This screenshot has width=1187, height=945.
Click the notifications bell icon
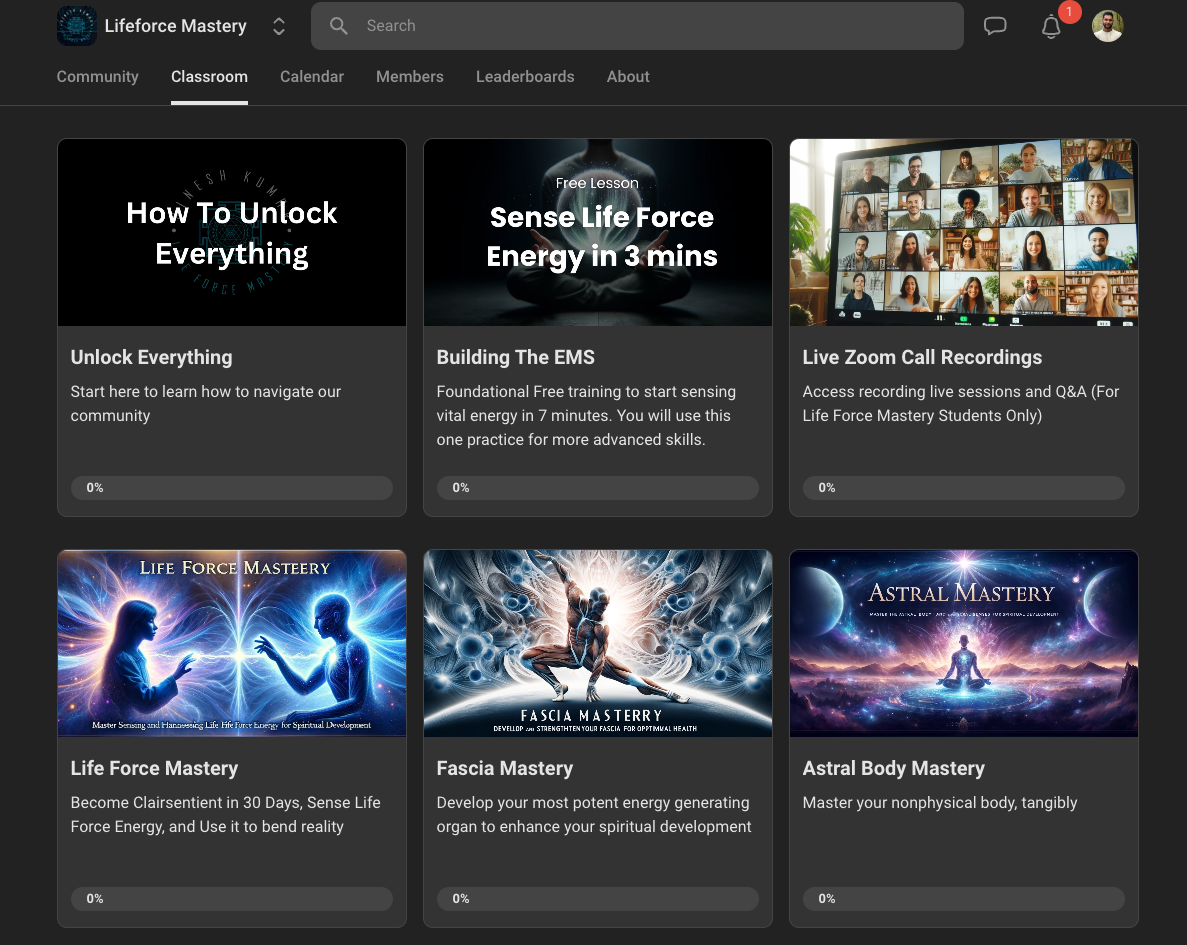[x=1051, y=27]
